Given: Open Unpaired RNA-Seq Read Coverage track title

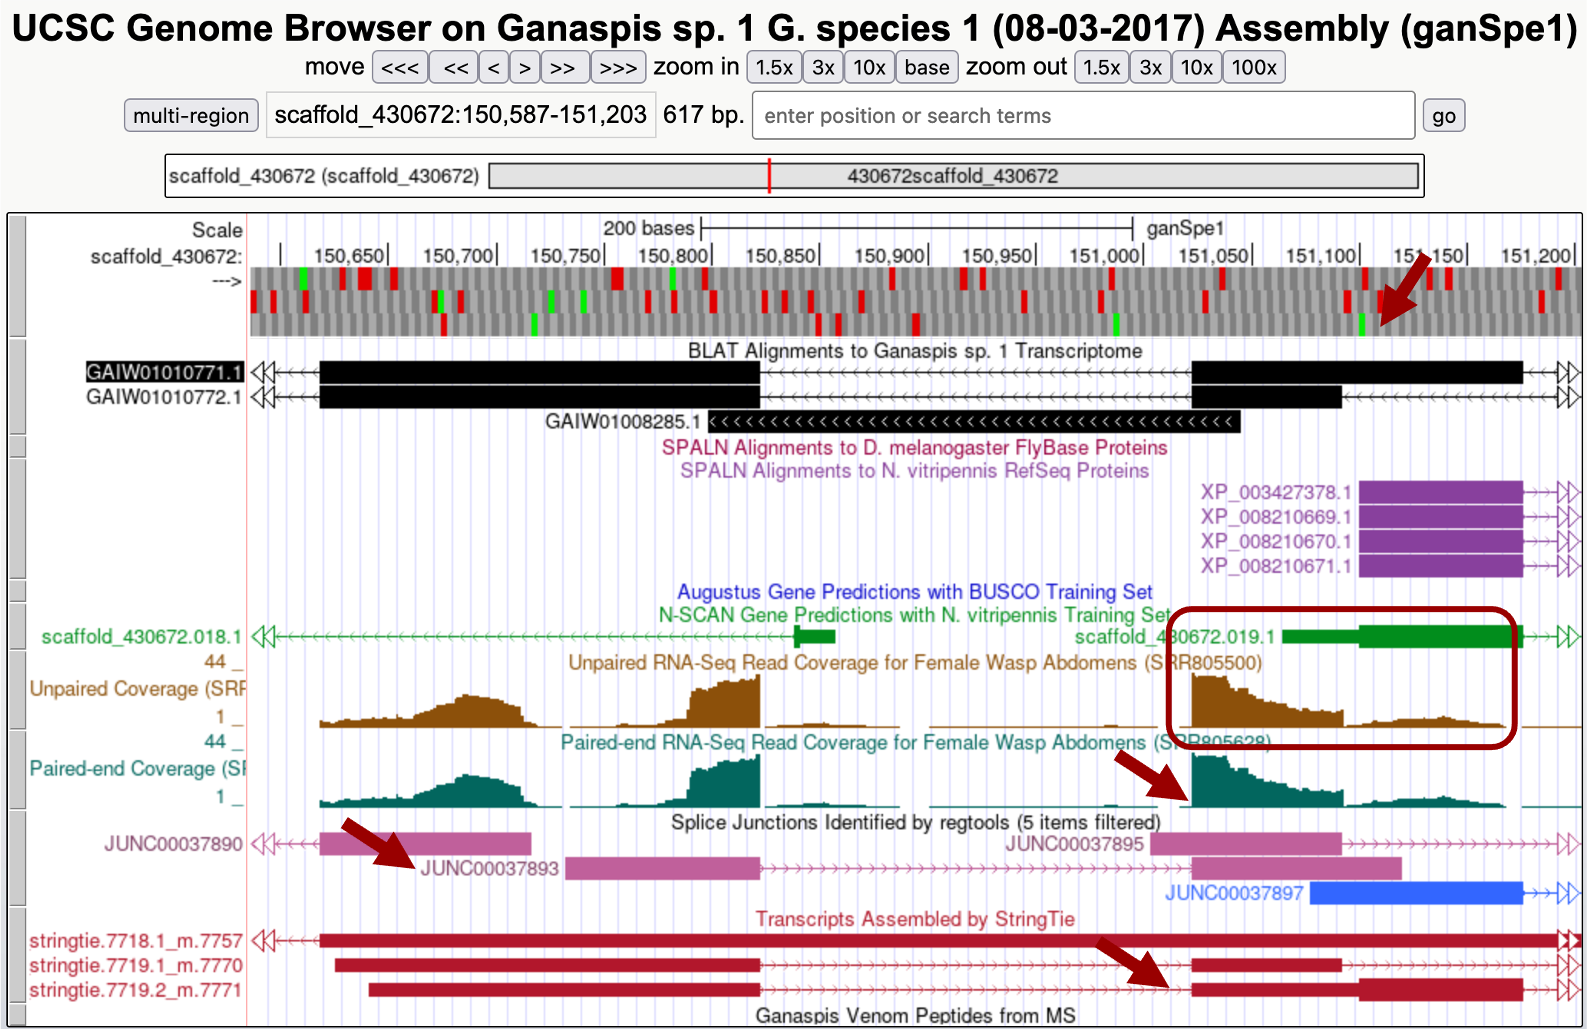Looking at the screenshot, I should click(915, 663).
